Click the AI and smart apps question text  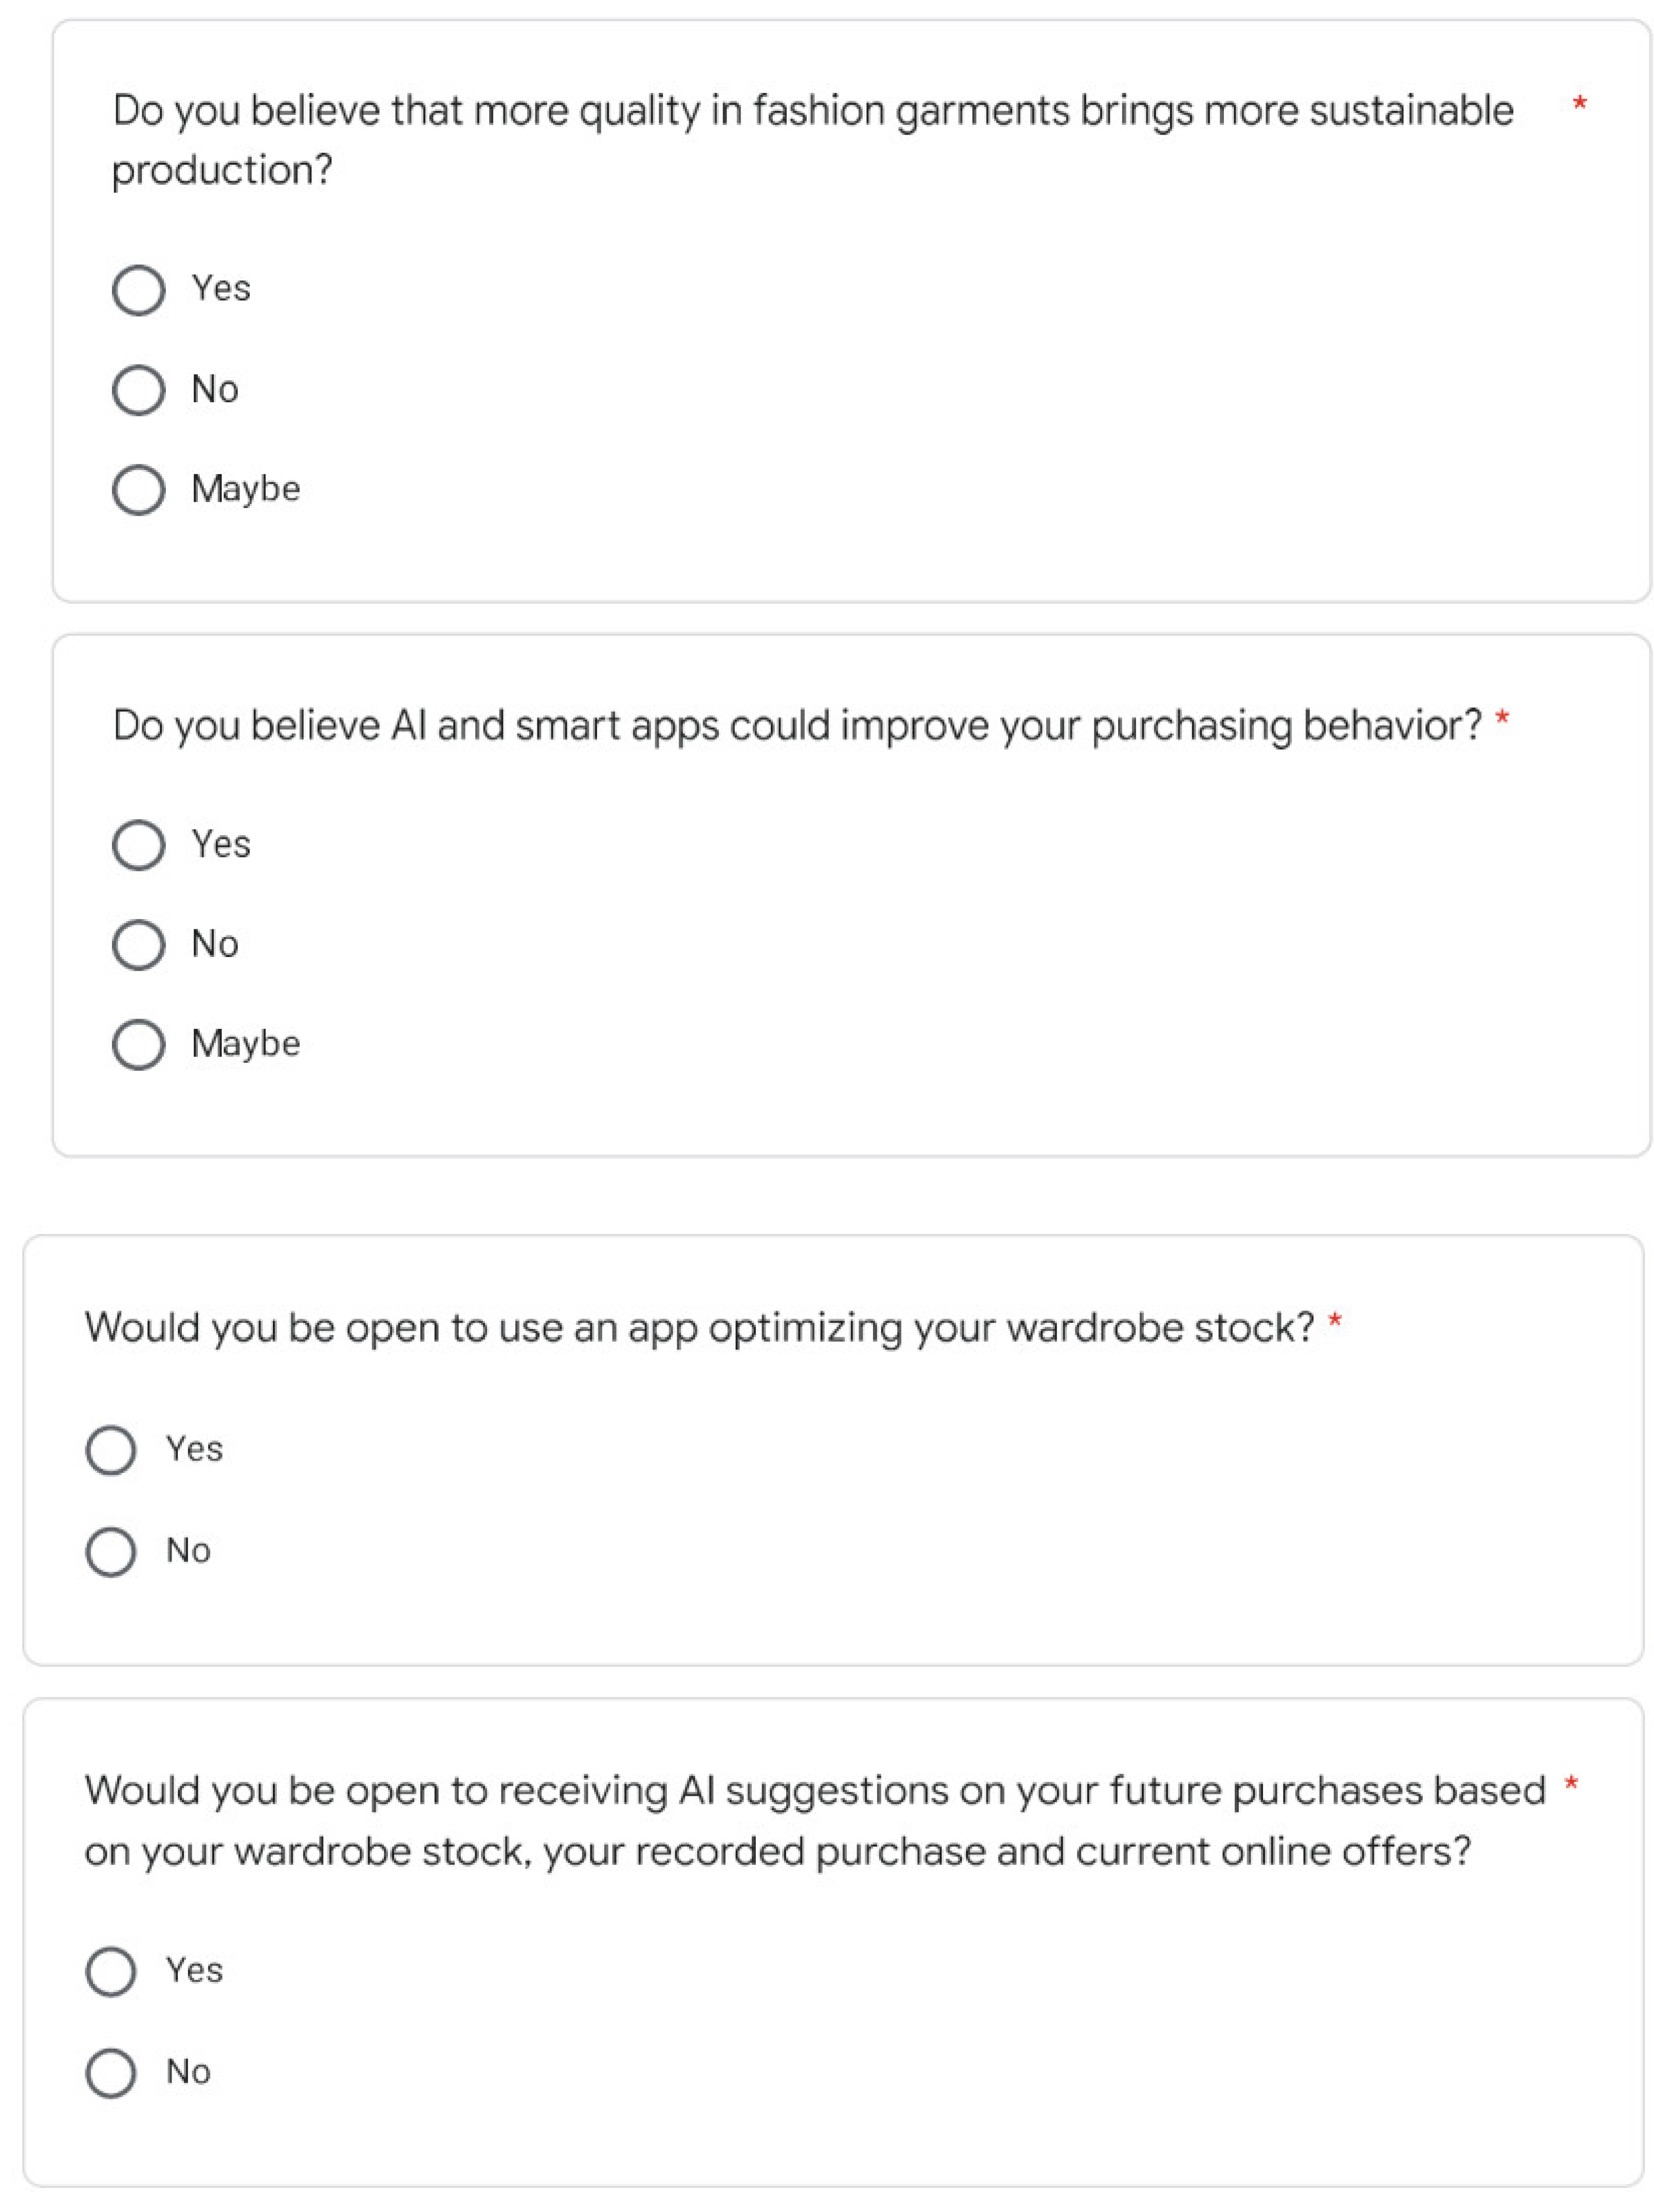coord(796,726)
